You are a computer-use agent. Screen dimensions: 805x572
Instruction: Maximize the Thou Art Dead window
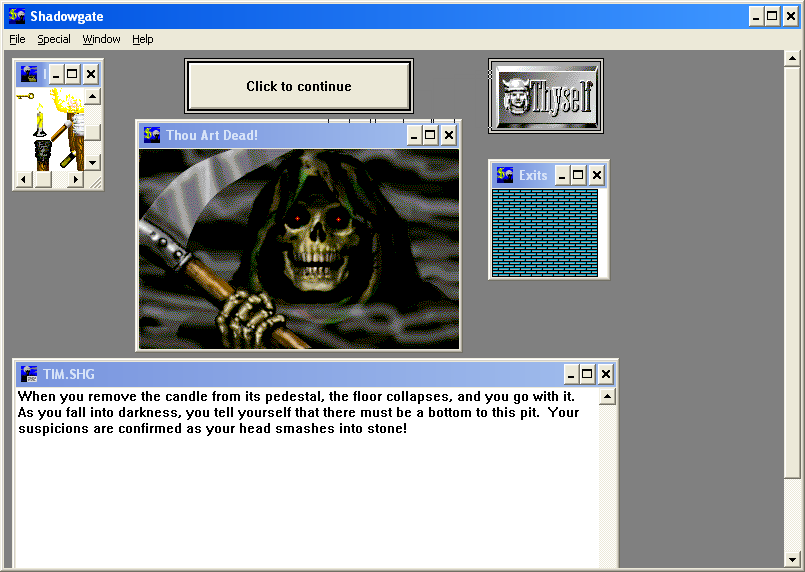click(x=430, y=135)
